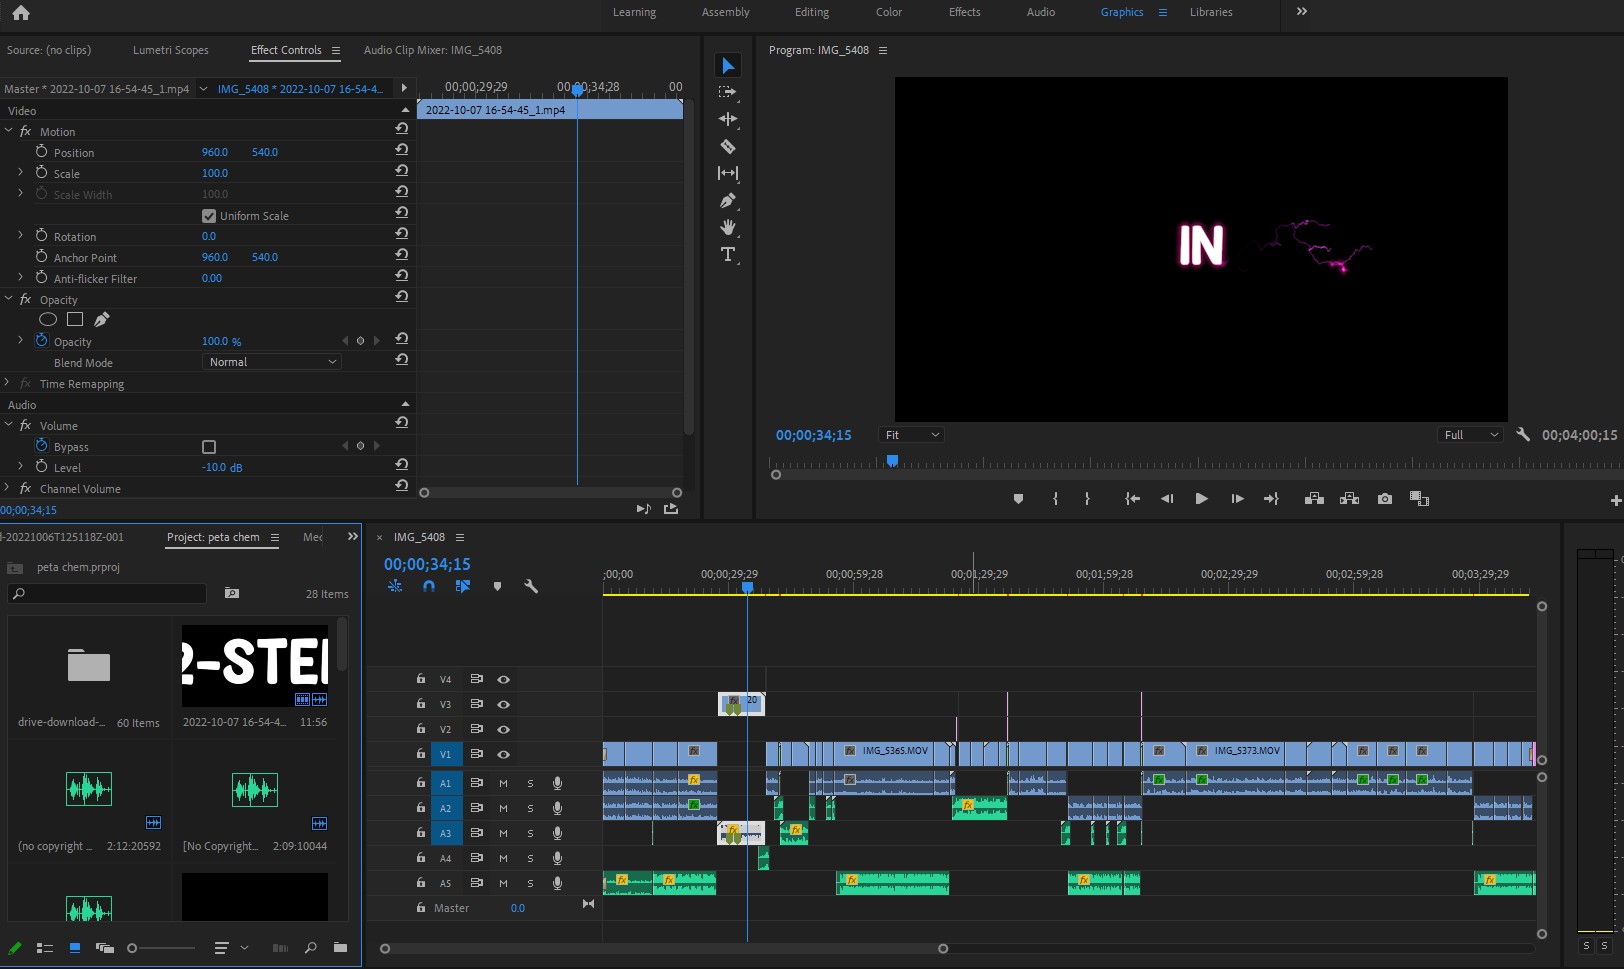Click the Add Marker icon in Program monitor
The width and height of the screenshot is (1624, 969).
[1018, 499]
